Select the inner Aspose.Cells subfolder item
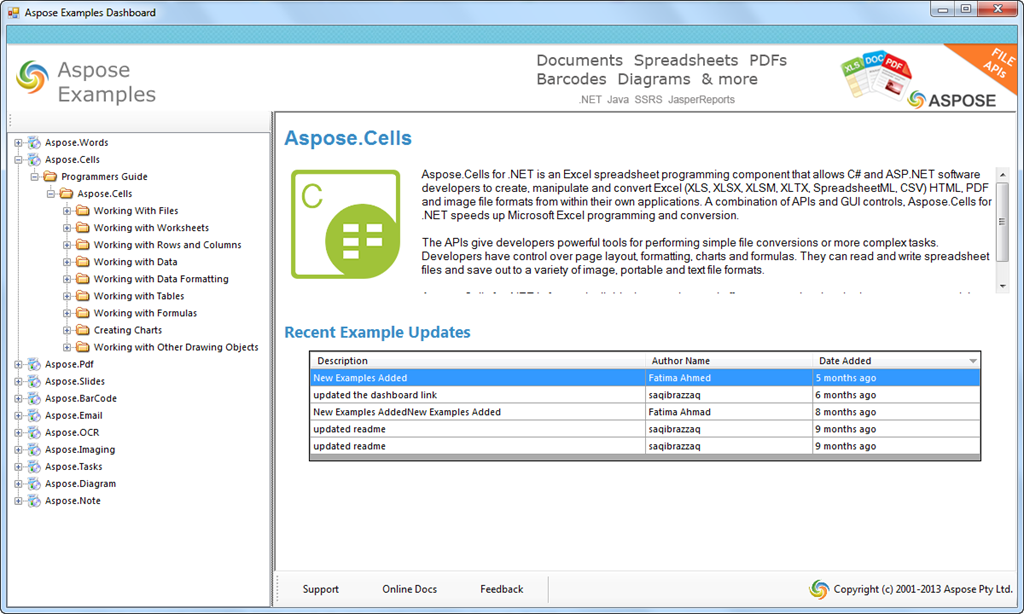The image size is (1024, 614). 104,193
